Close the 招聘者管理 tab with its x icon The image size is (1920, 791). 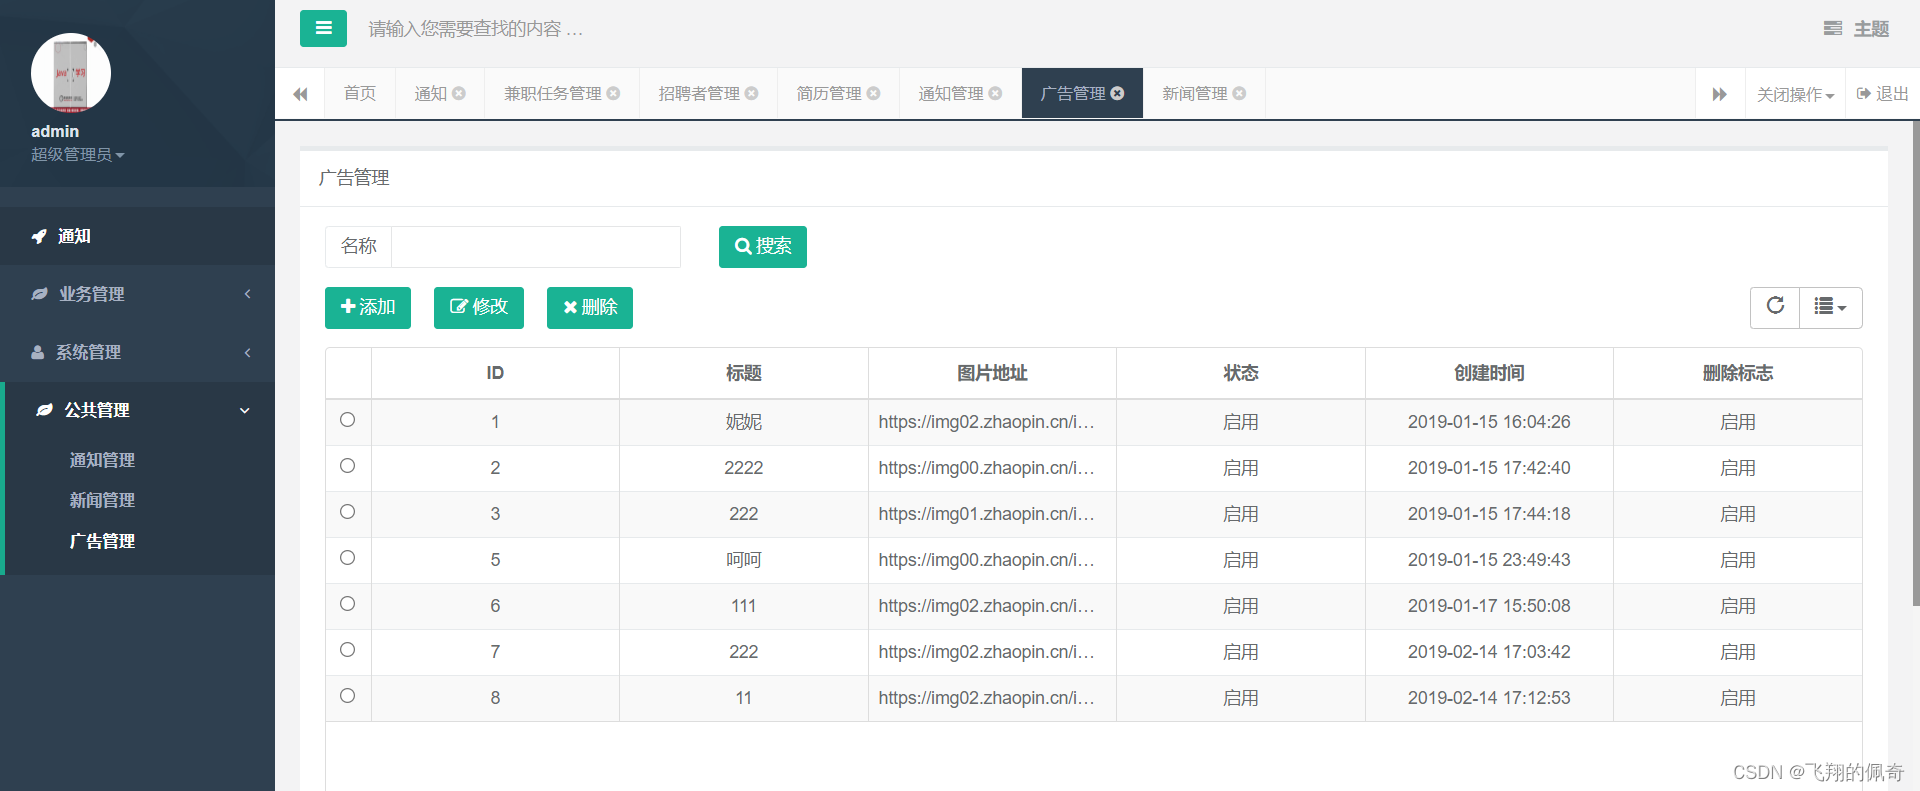(751, 93)
